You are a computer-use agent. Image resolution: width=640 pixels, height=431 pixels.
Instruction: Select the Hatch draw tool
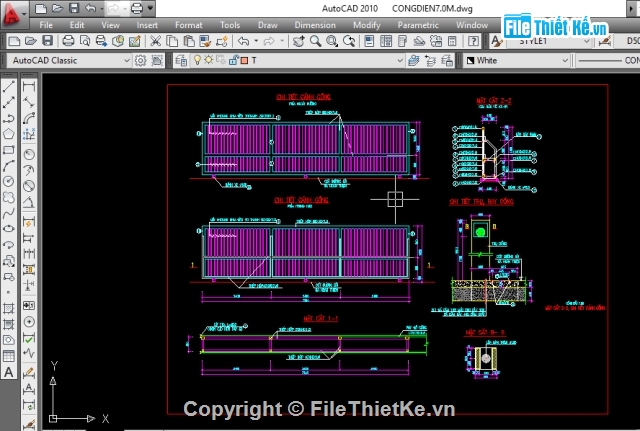coord(9,308)
